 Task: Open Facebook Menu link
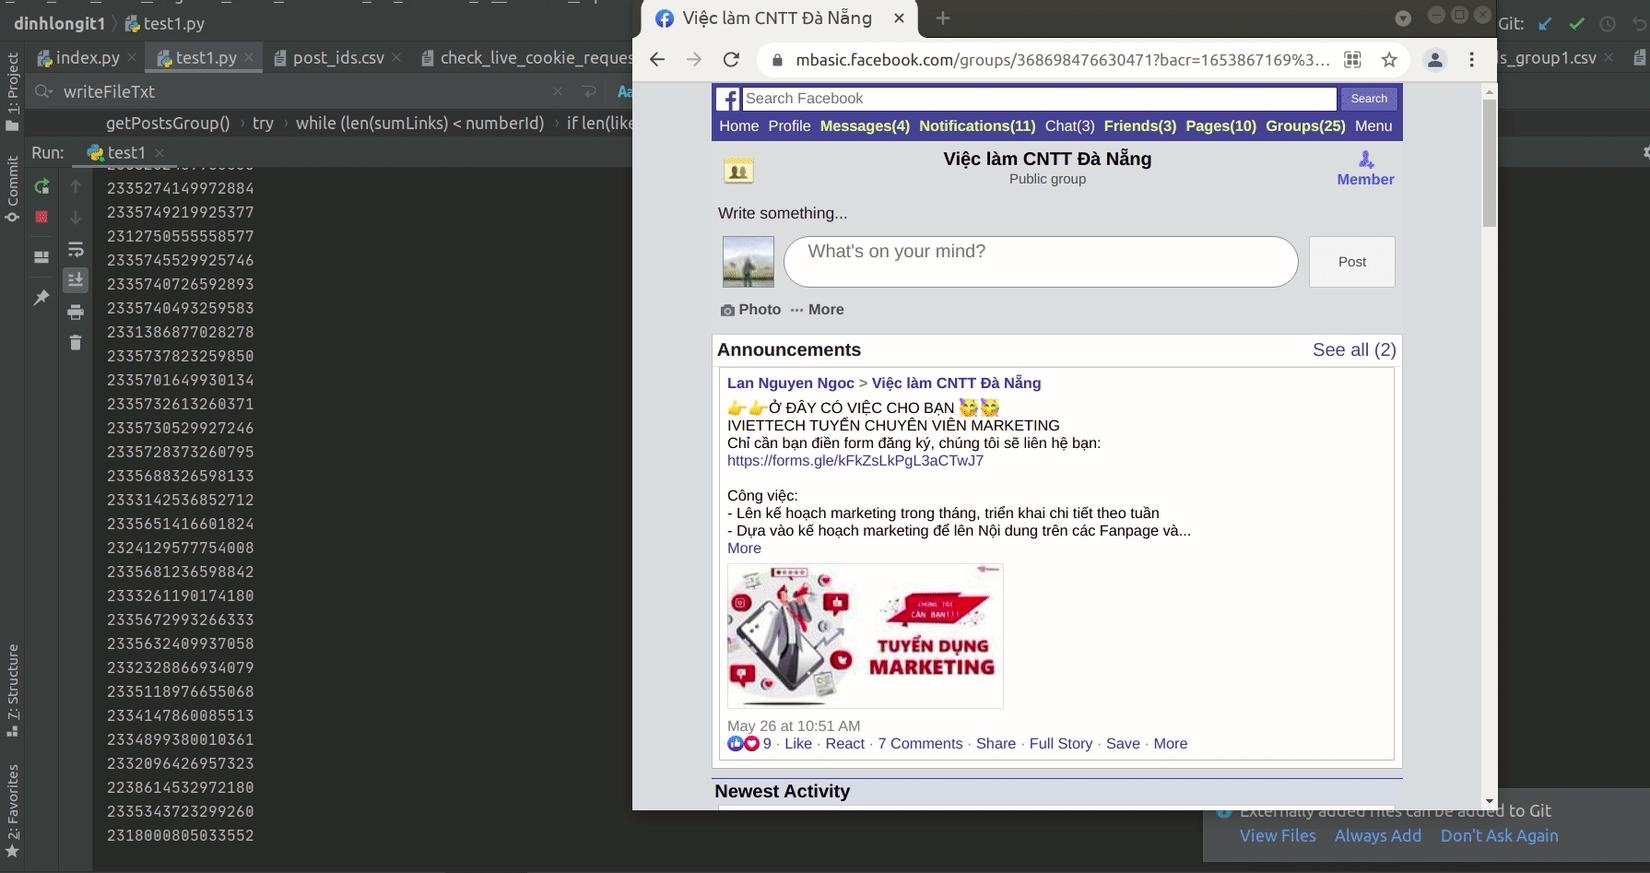tap(1373, 126)
